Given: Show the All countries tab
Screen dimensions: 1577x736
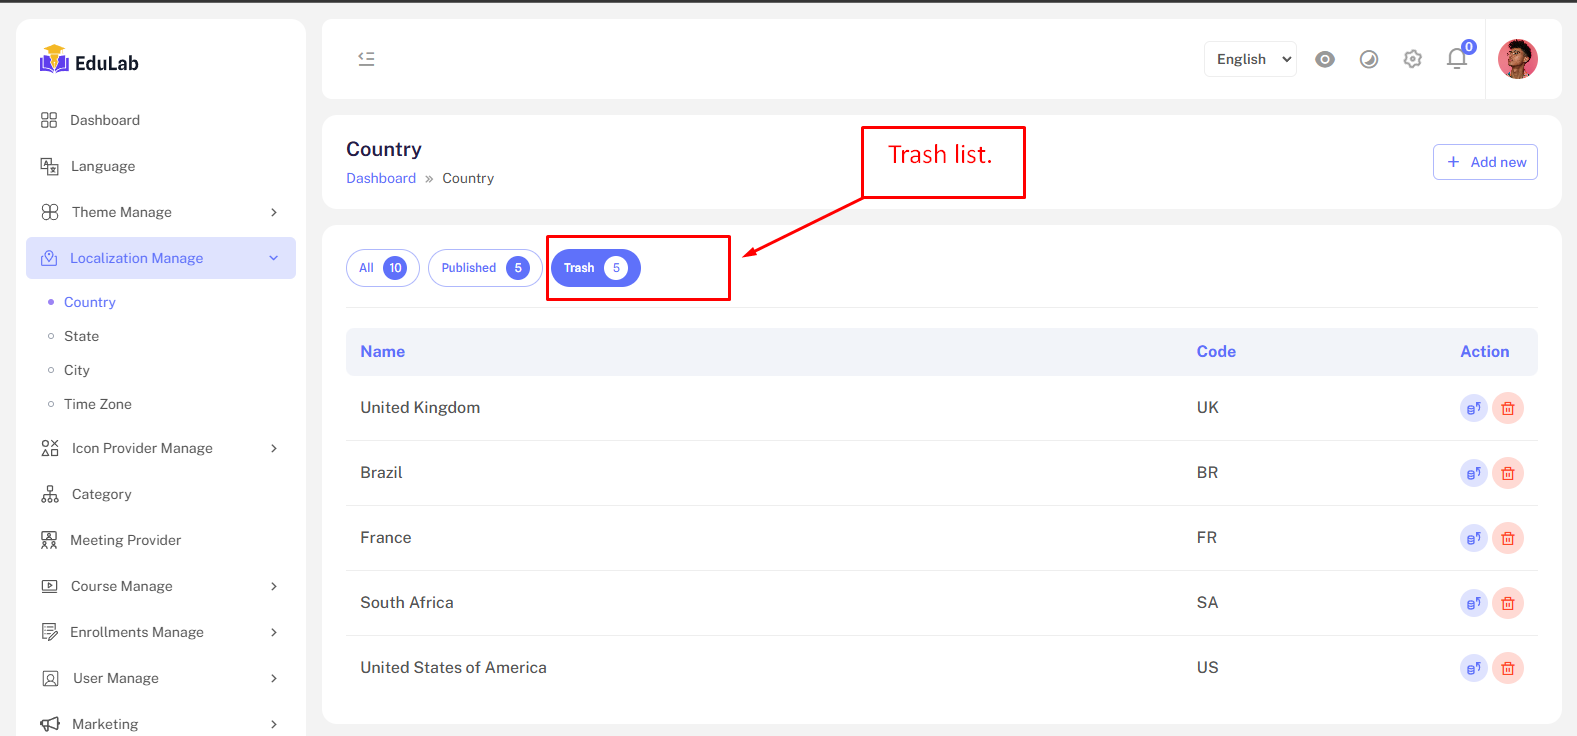Looking at the screenshot, I should point(382,268).
